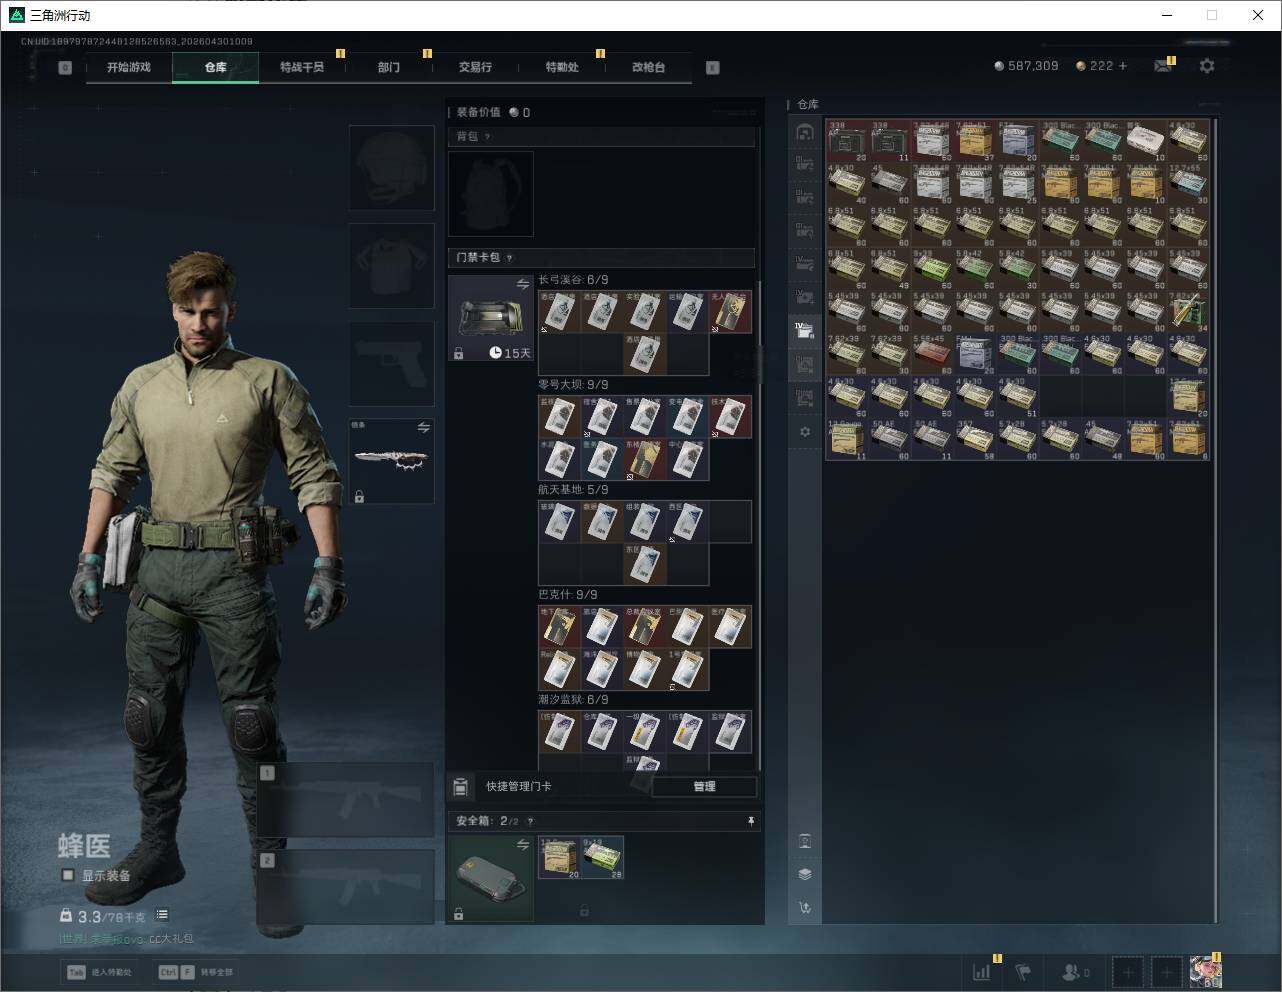Screen dimensions: 1282x992
Task: Switch to the 开始游戏 tab
Action: pos(129,67)
